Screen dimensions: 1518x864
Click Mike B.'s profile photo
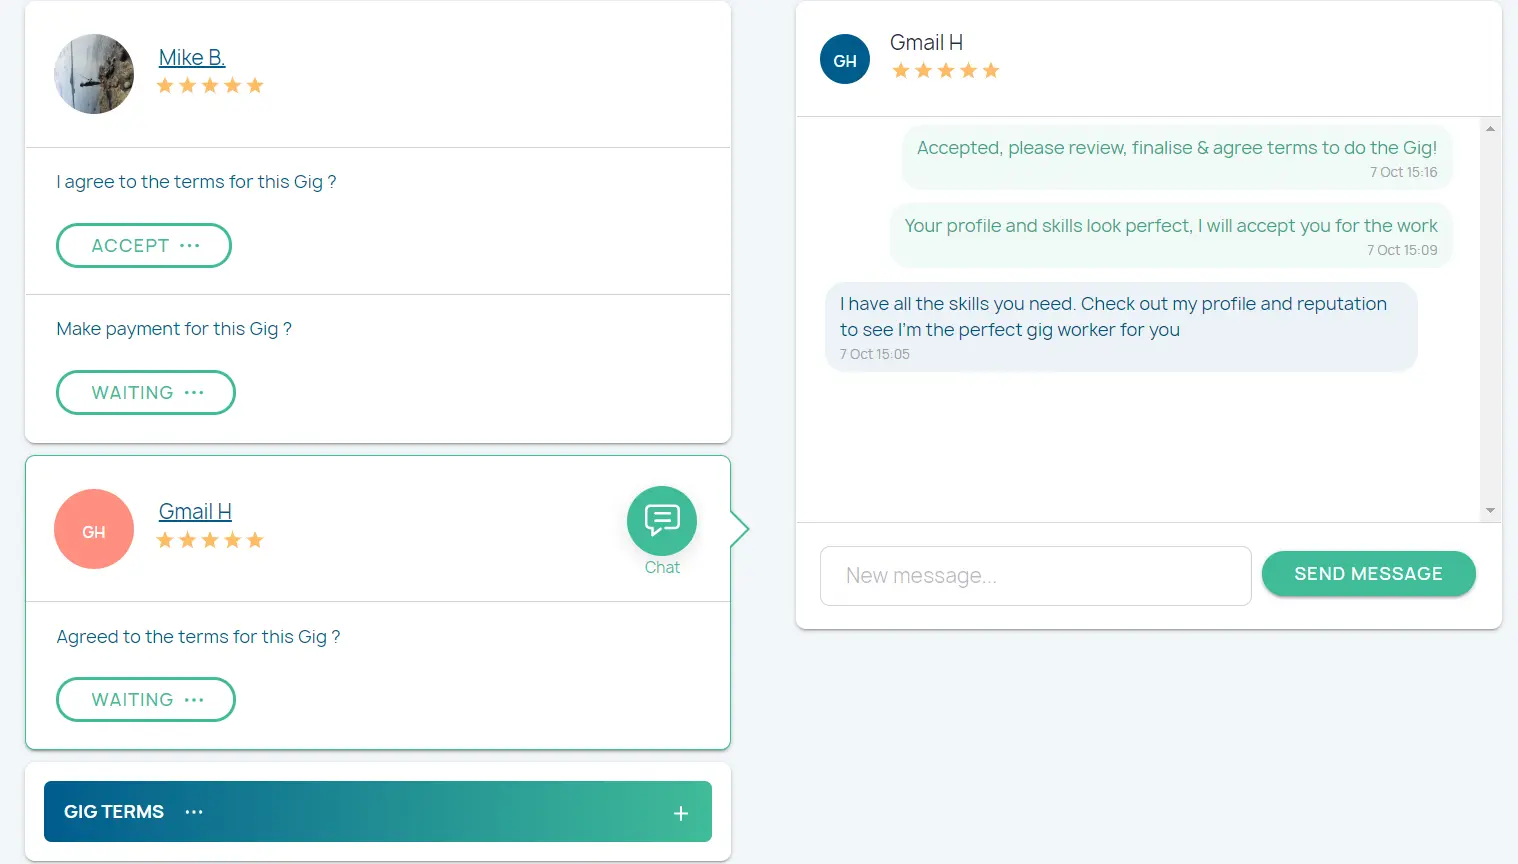94,74
